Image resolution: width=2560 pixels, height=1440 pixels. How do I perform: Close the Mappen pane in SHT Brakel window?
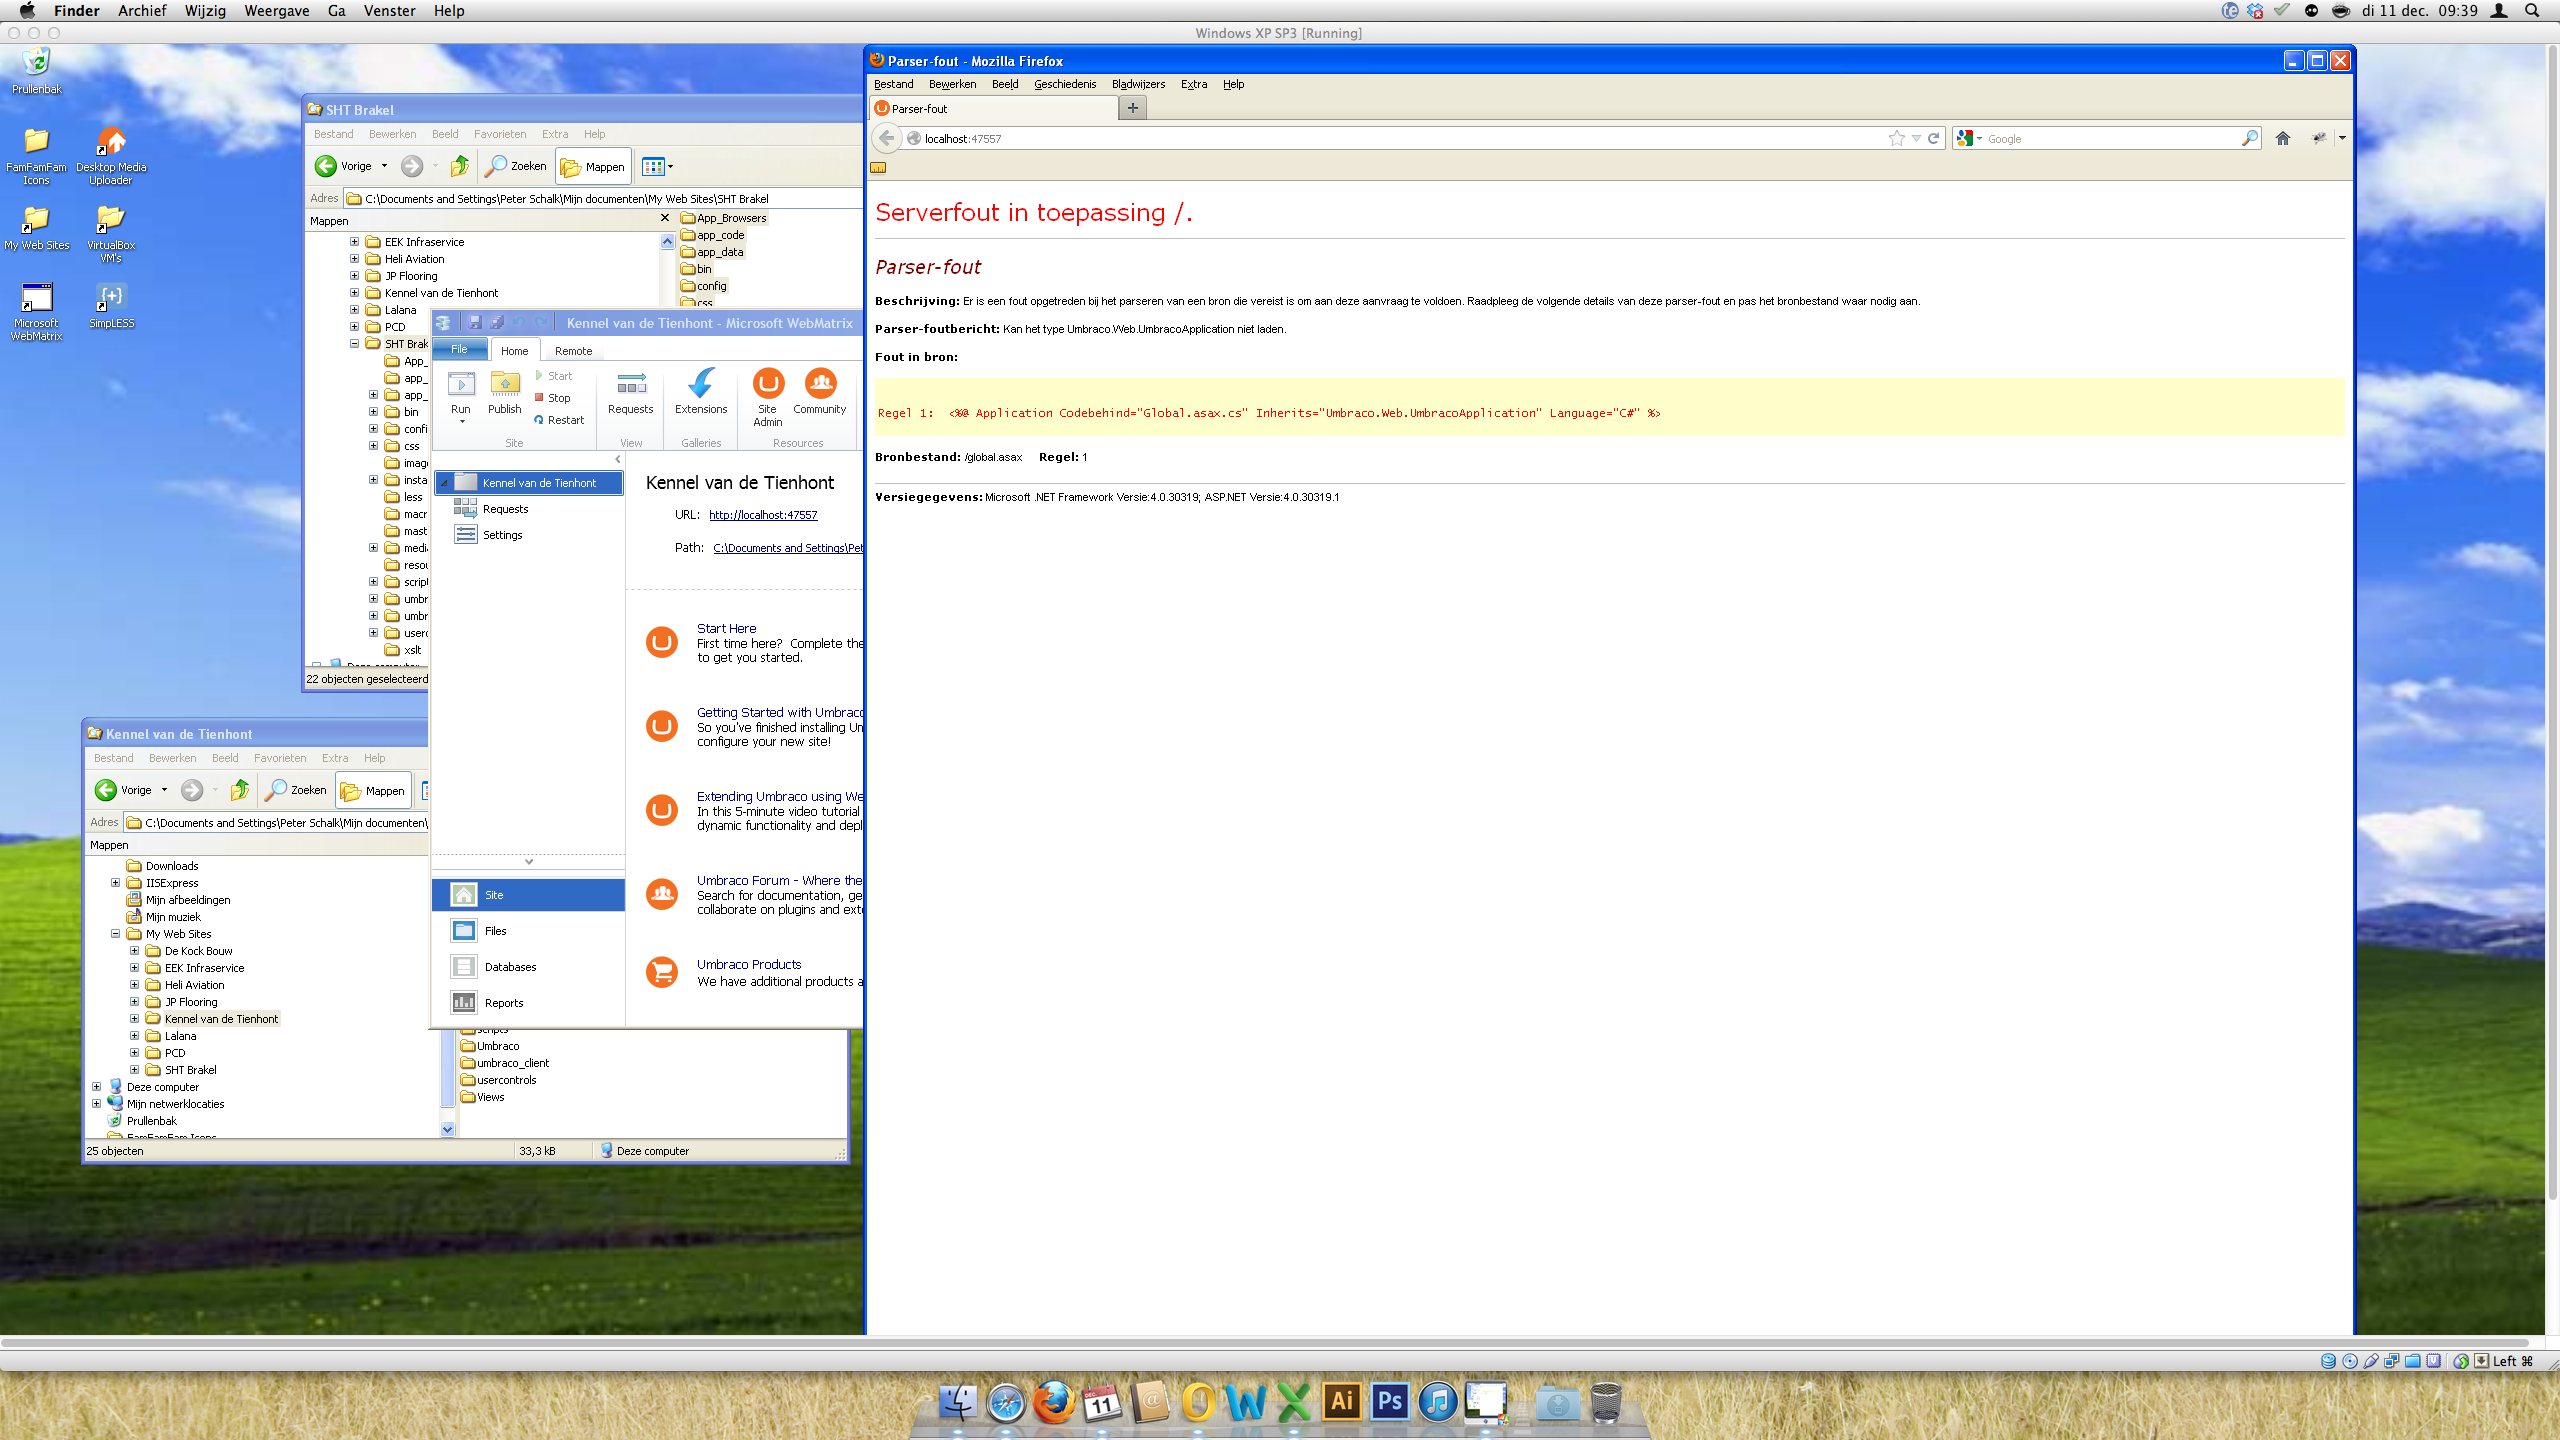click(665, 218)
